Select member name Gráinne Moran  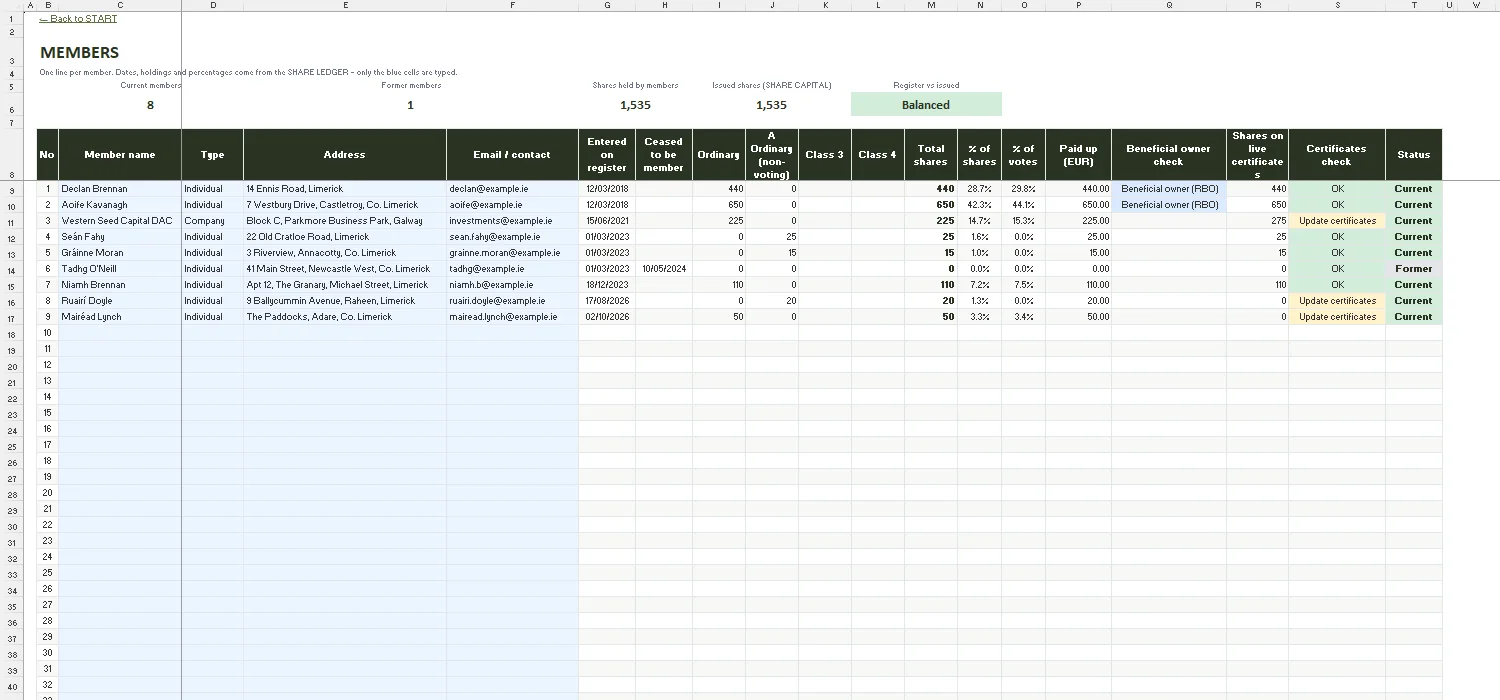click(x=120, y=253)
